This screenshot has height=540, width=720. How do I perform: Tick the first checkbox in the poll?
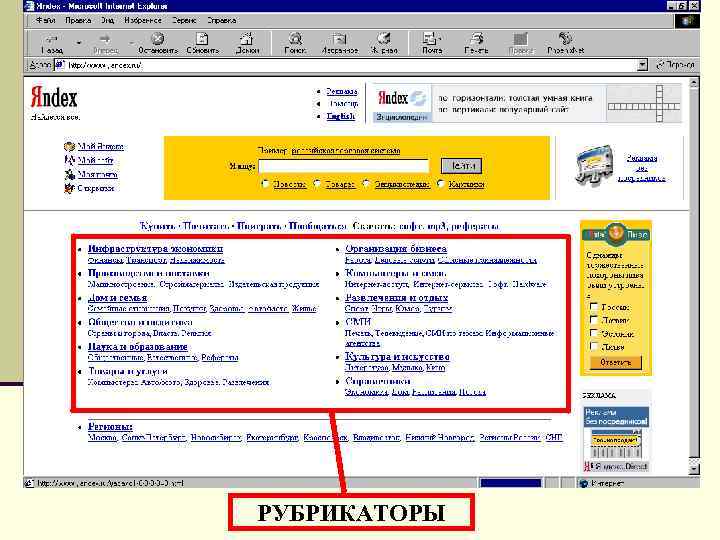pos(594,306)
